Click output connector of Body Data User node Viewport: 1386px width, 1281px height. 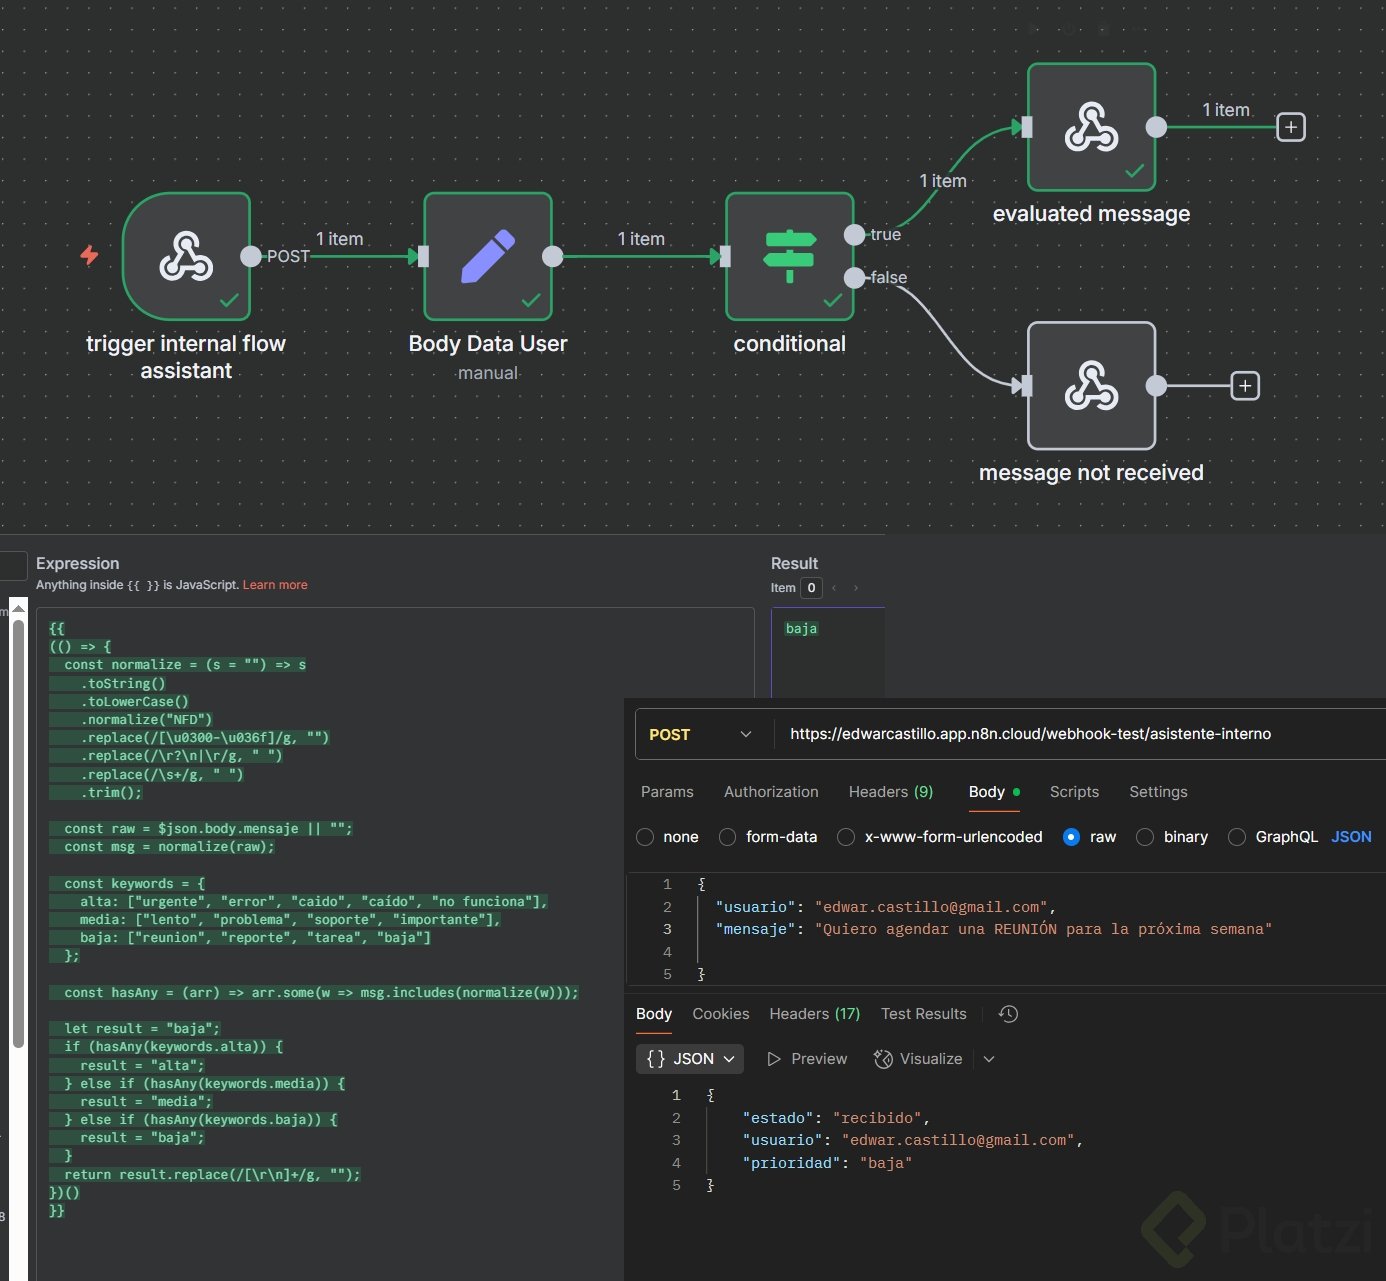pos(552,256)
